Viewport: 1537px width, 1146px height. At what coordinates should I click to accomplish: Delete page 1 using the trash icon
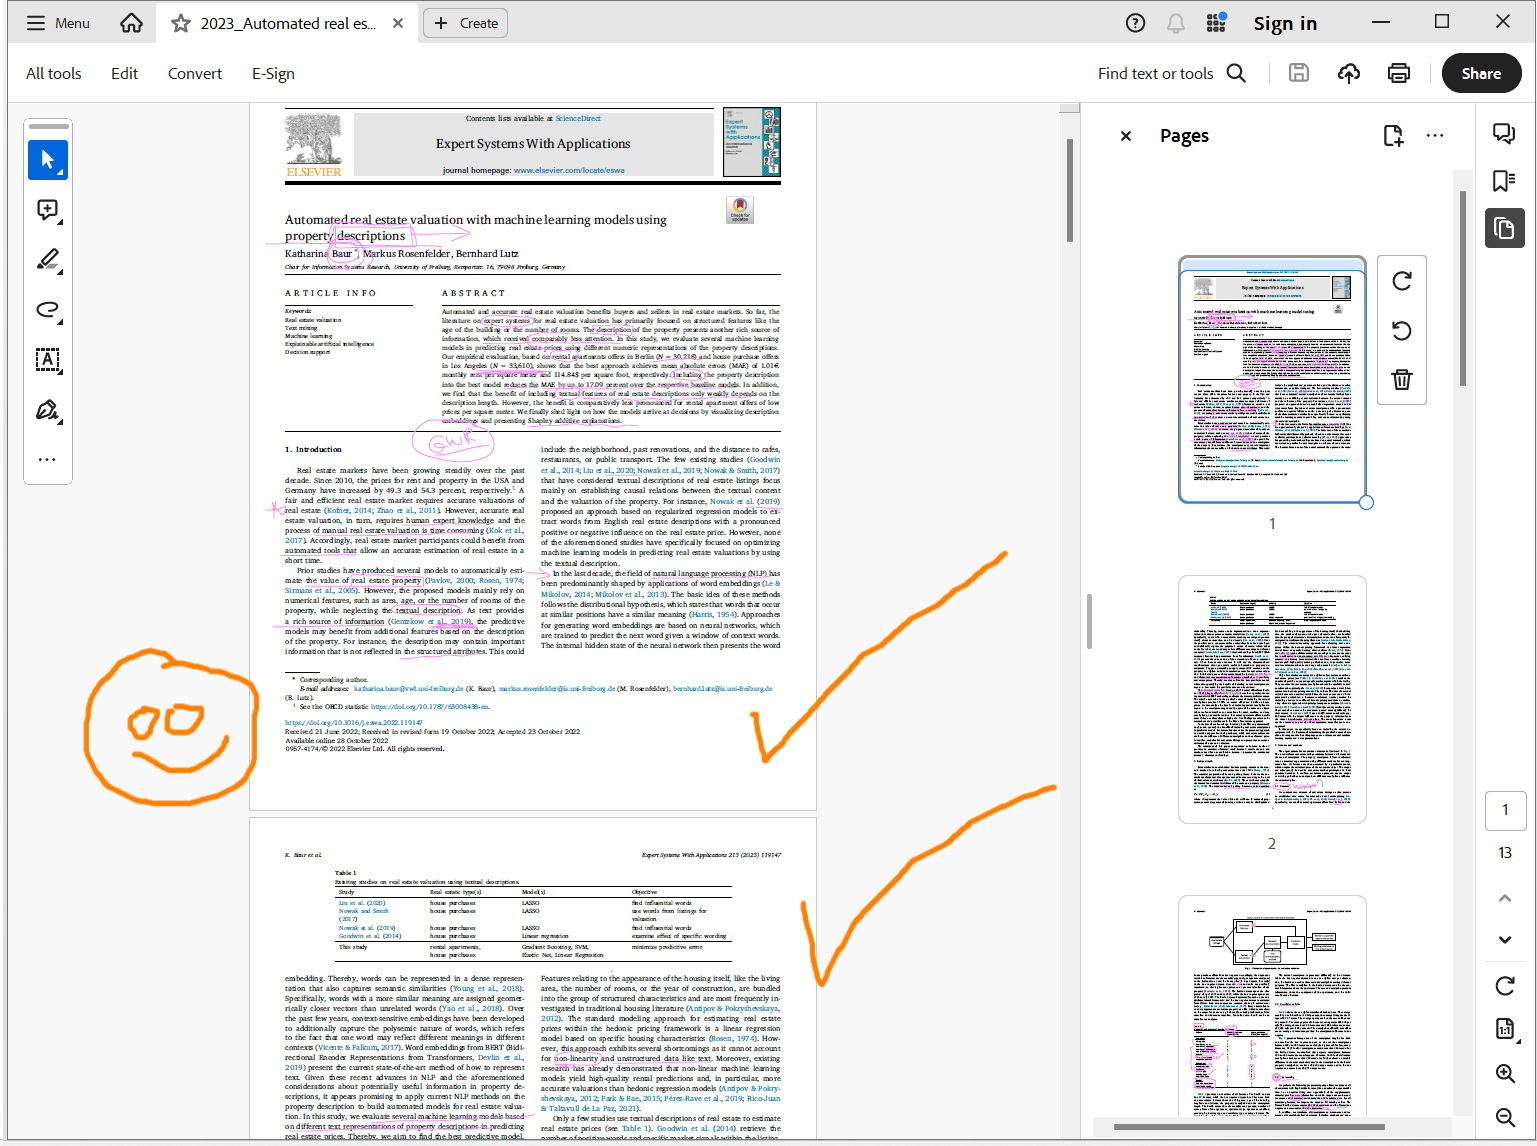(1401, 380)
